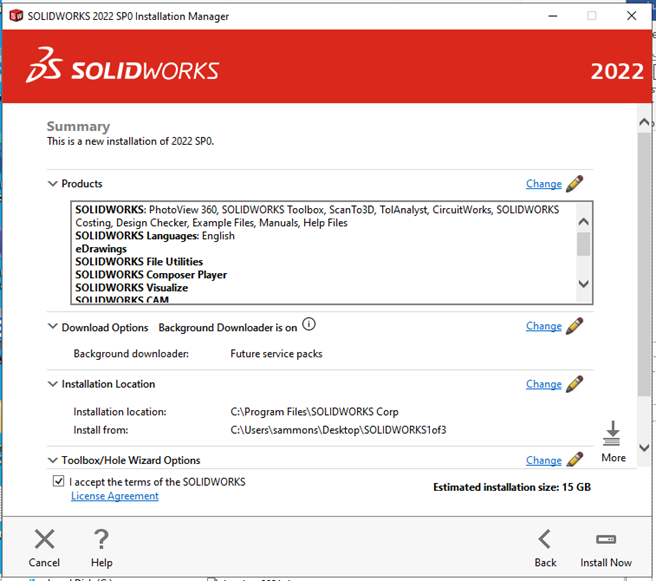Click the Installation Location section title
The height and width of the screenshot is (581, 656).
108,384
